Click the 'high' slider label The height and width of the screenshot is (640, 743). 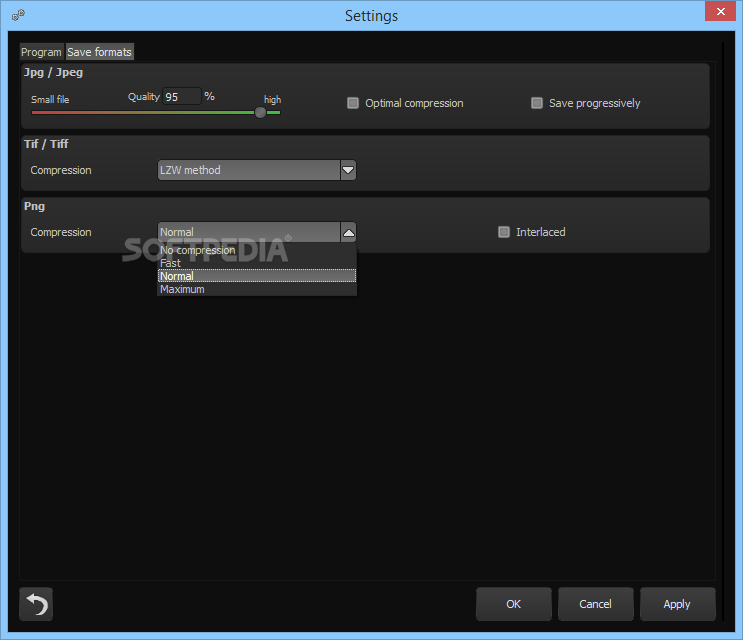272,100
